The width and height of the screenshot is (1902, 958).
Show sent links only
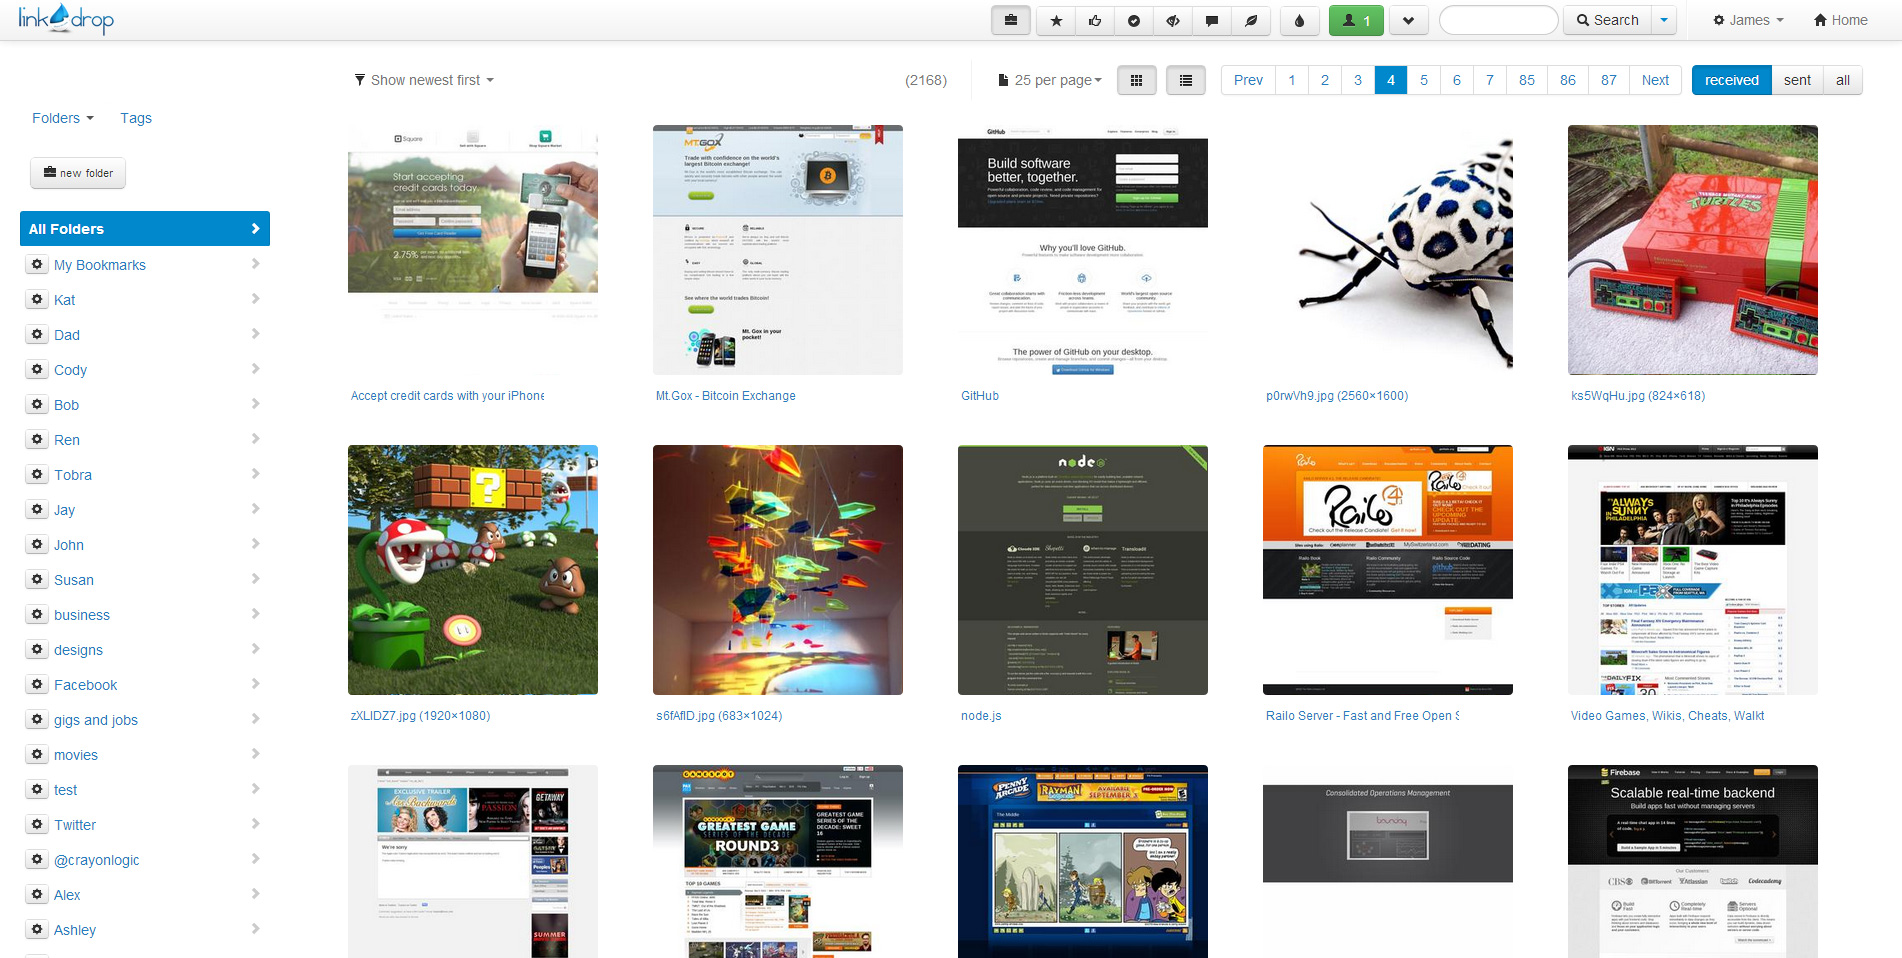point(1797,80)
